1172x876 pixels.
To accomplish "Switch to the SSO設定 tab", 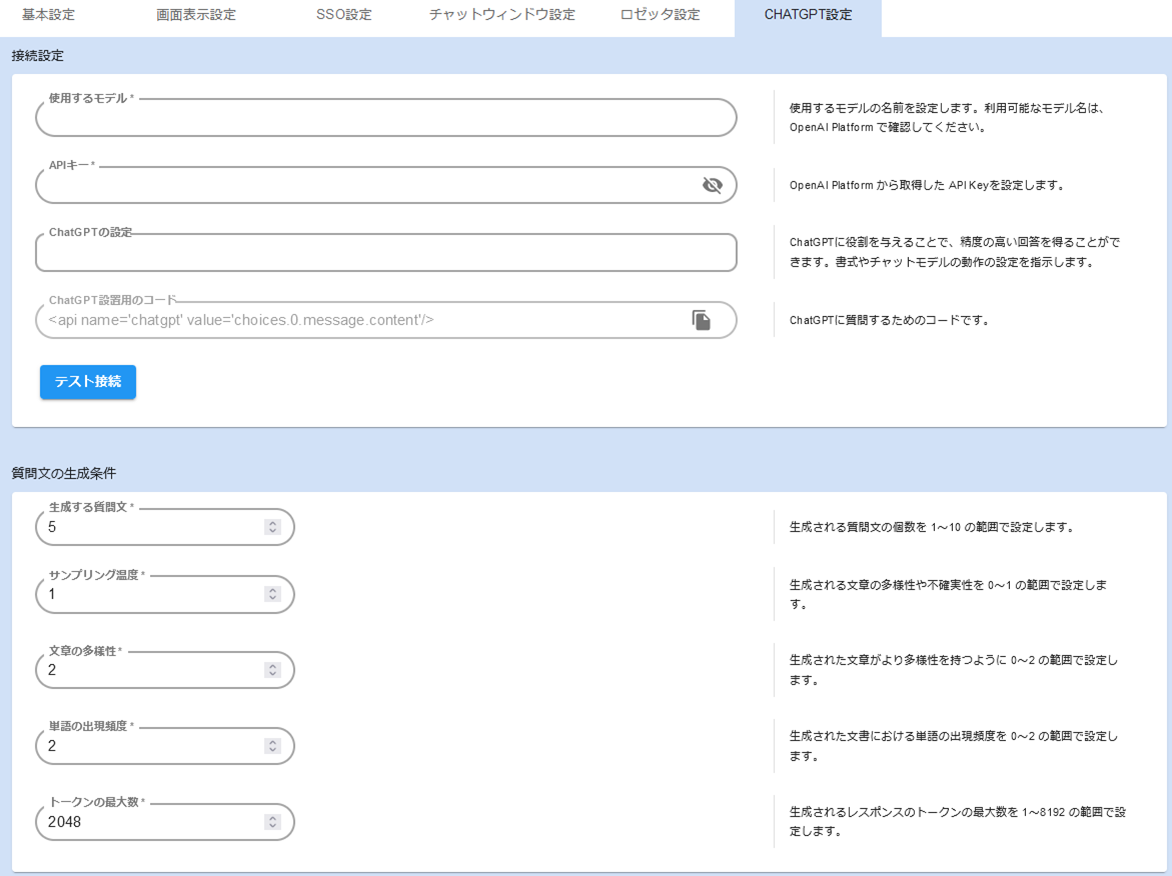I will click(x=343, y=15).
